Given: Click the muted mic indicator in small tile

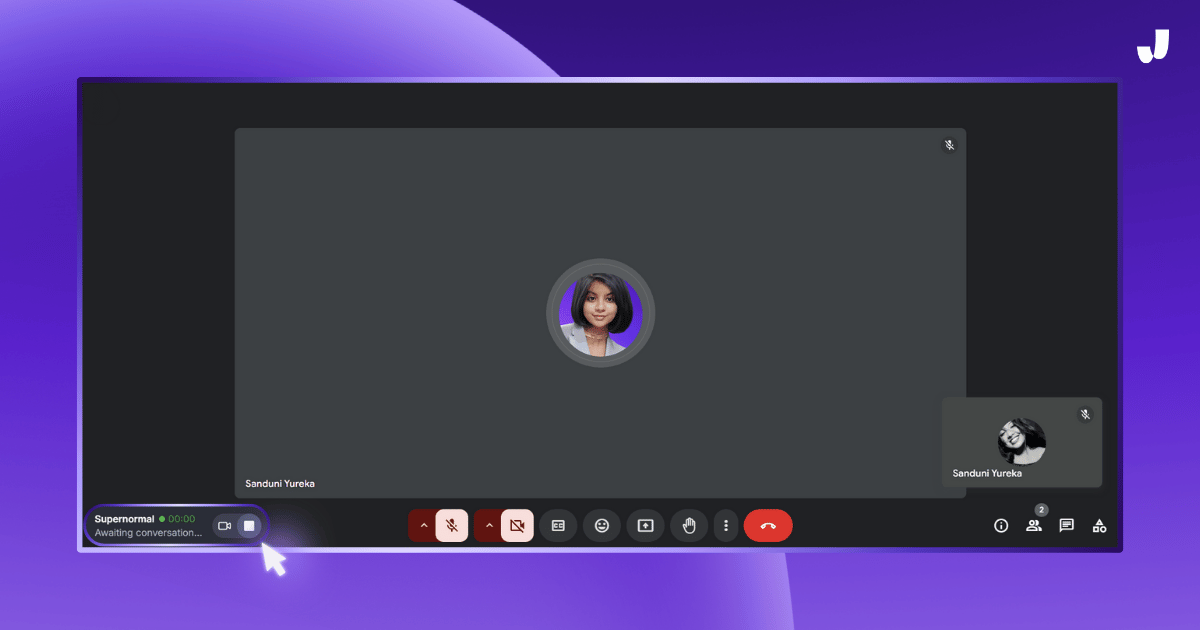Looking at the screenshot, I should click(1085, 414).
